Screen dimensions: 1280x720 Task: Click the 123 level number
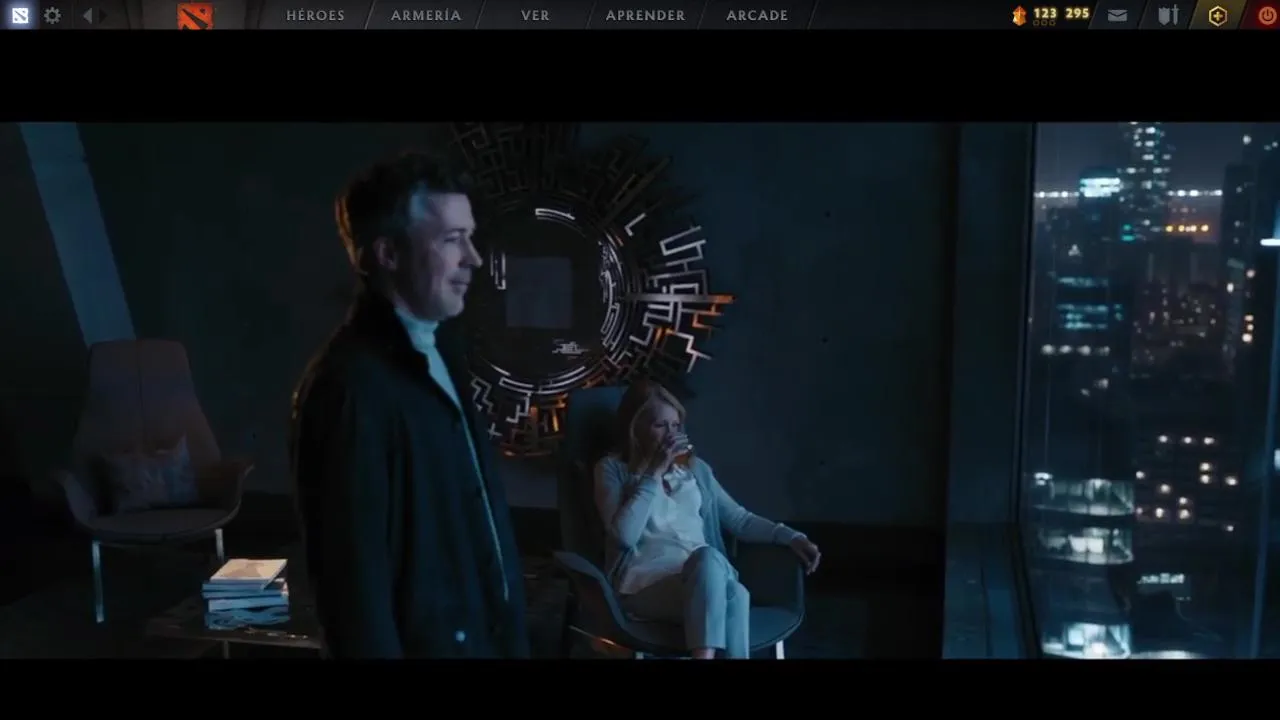tap(1045, 13)
